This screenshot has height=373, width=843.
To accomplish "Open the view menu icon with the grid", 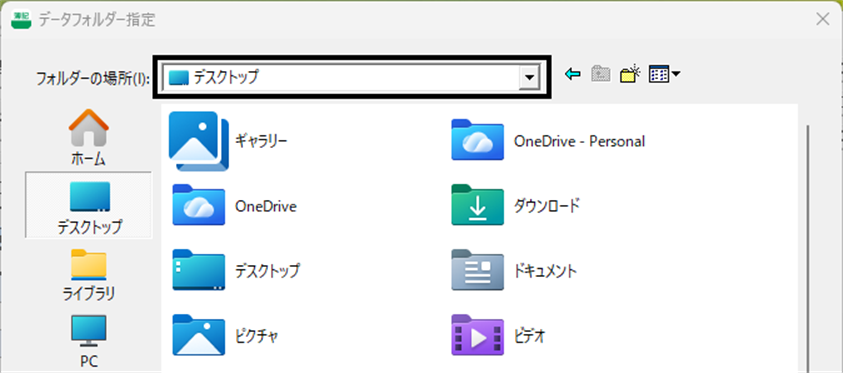I will (664, 74).
